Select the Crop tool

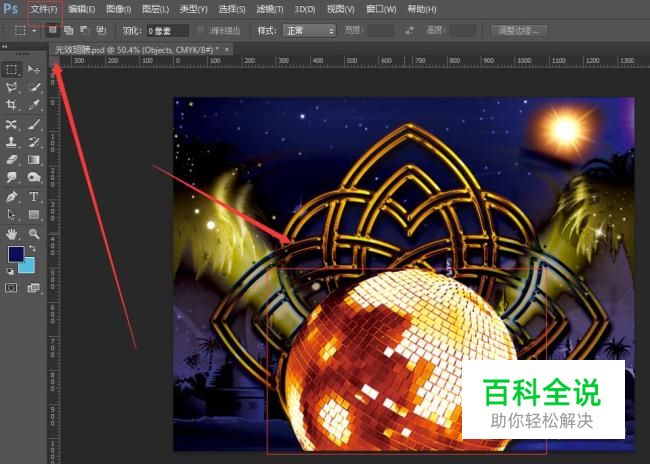click(12, 104)
